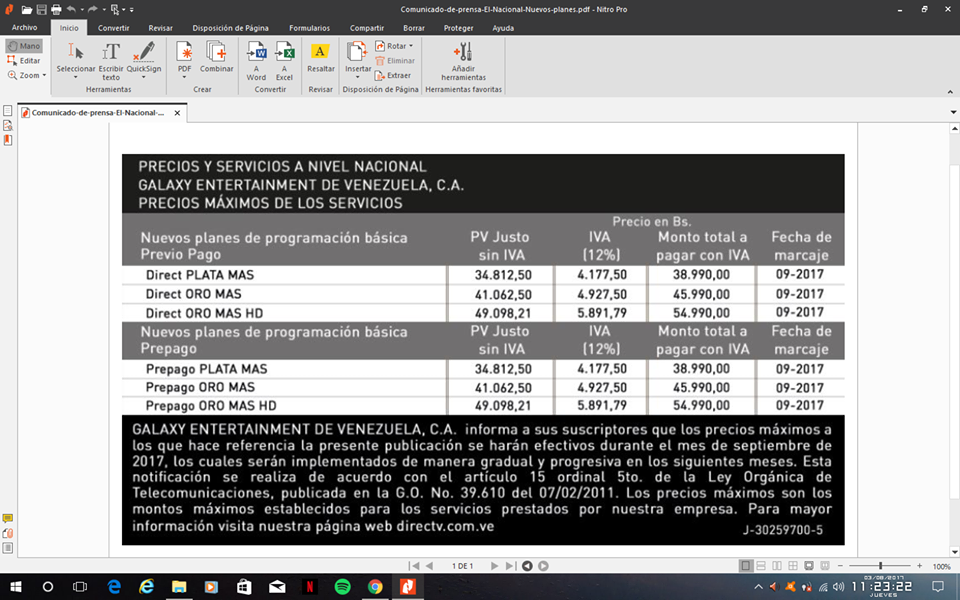Screen dimensions: 960x600
Task: Open the QuickSign signature tool
Action: click(144, 58)
